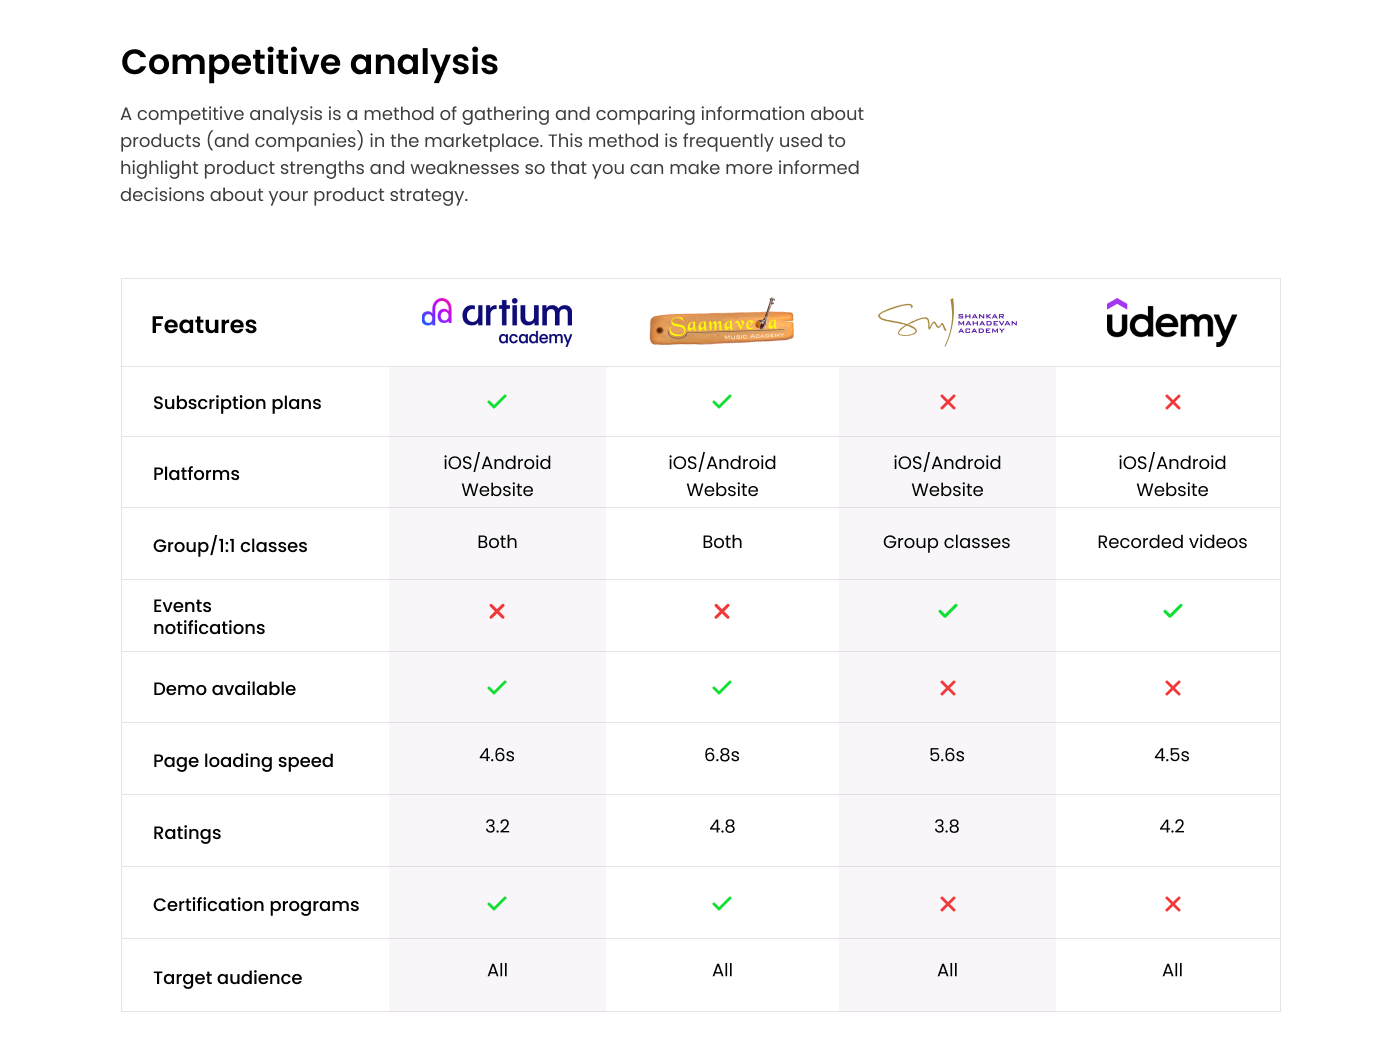Click the Shankar Mahadevan Academy logo

click(x=947, y=322)
